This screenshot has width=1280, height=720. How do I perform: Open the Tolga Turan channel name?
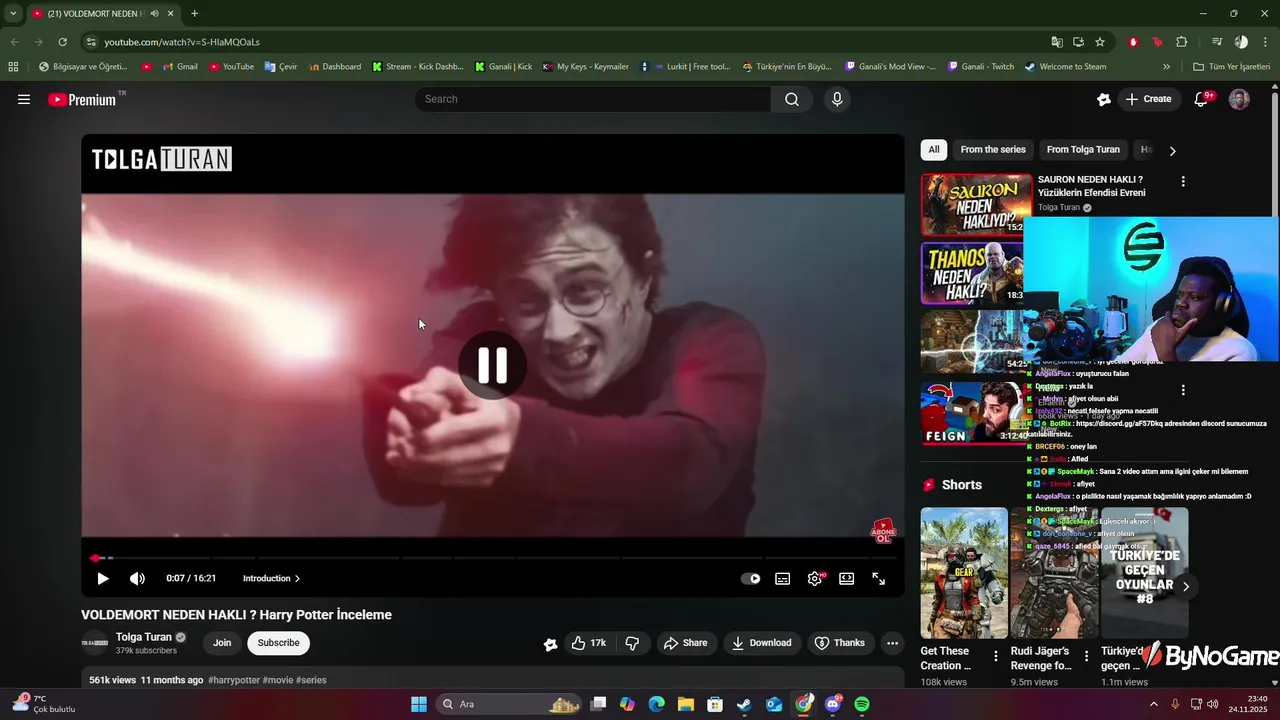pyautogui.click(x=144, y=637)
